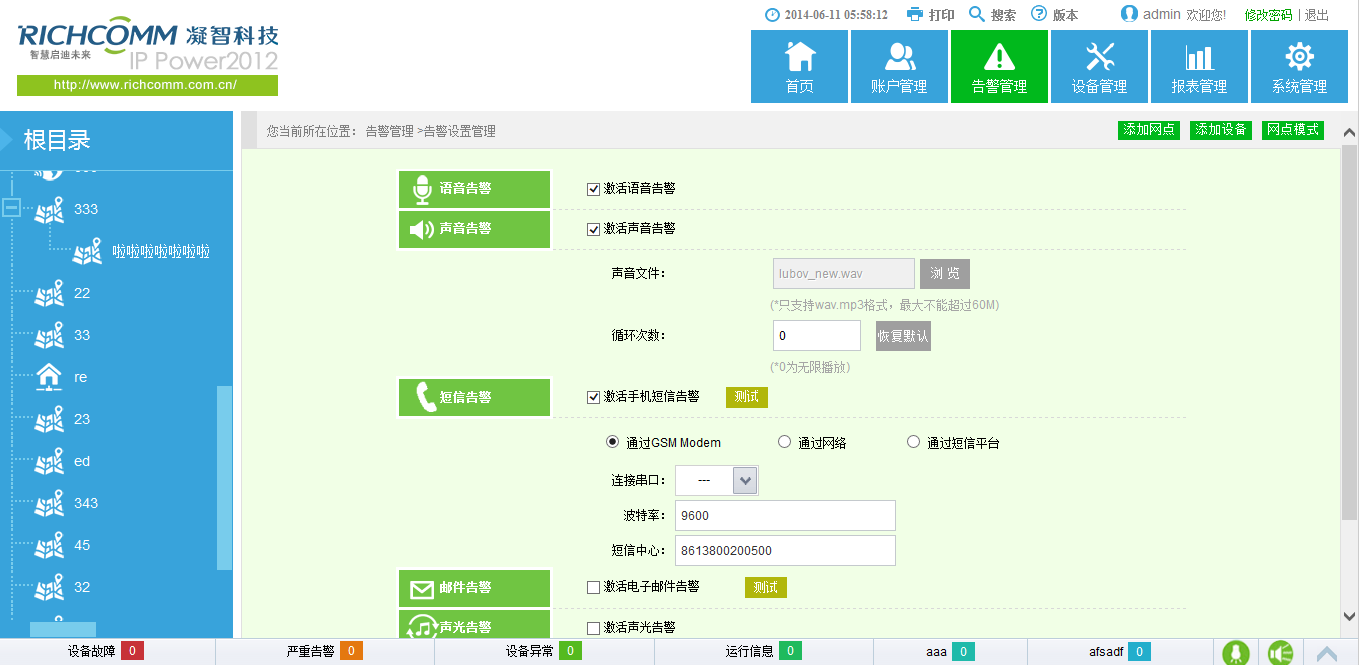Click the 波特率 input field showing 9600
1359x665 pixels.
784,515
